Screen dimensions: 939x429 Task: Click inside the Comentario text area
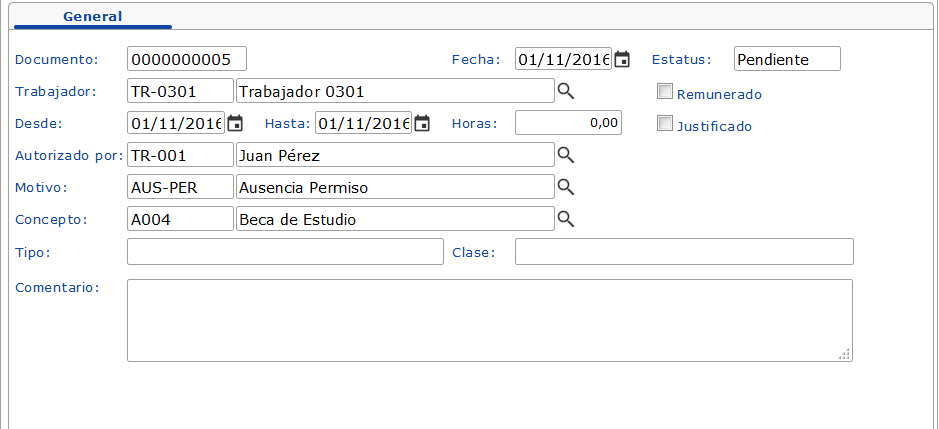coord(489,320)
